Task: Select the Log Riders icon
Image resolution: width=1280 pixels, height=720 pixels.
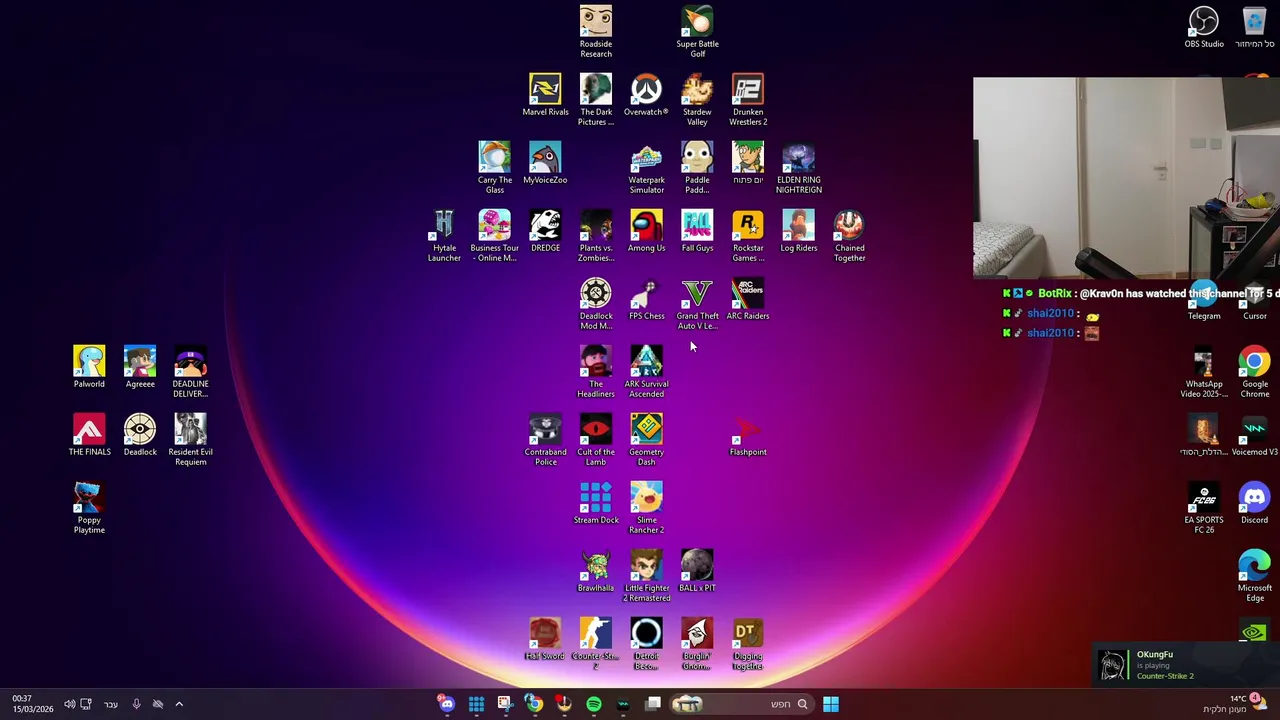Action: click(799, 231)
